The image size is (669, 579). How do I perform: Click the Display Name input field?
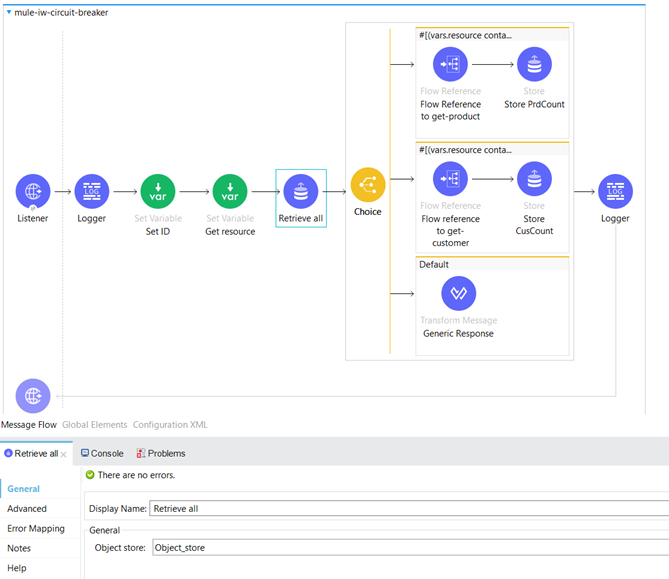[x=409, y=509]
